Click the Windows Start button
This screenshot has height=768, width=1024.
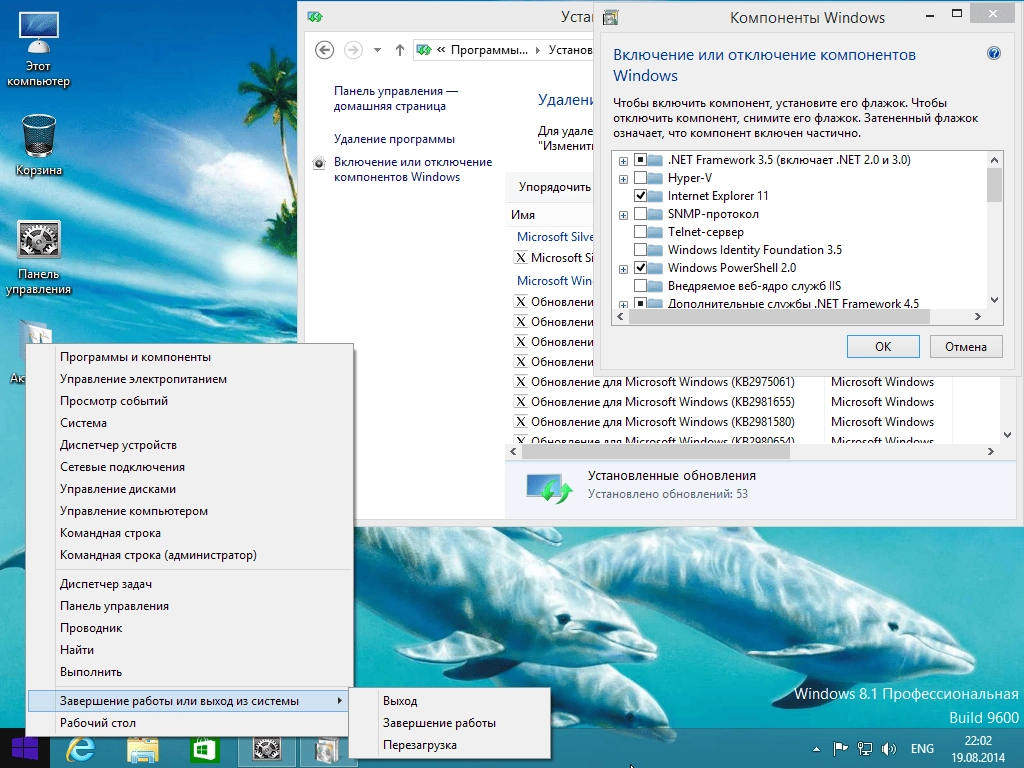(x=24, y=749)
